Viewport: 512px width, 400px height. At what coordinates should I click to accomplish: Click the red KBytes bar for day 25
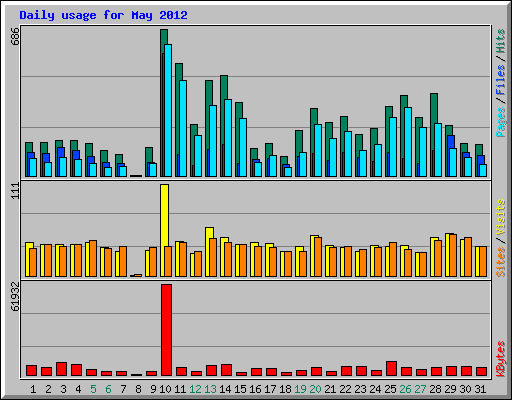pos(392,368)
